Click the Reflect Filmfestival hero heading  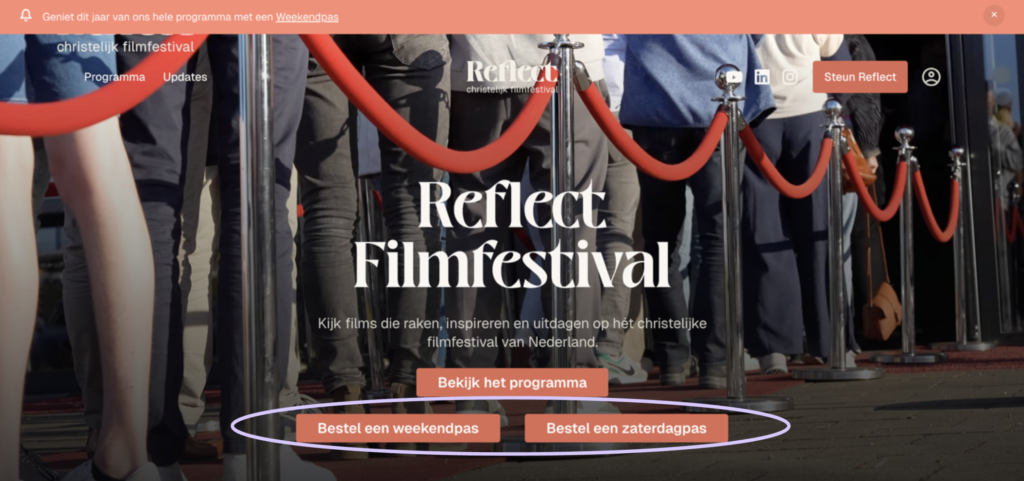tap(512, 235)
